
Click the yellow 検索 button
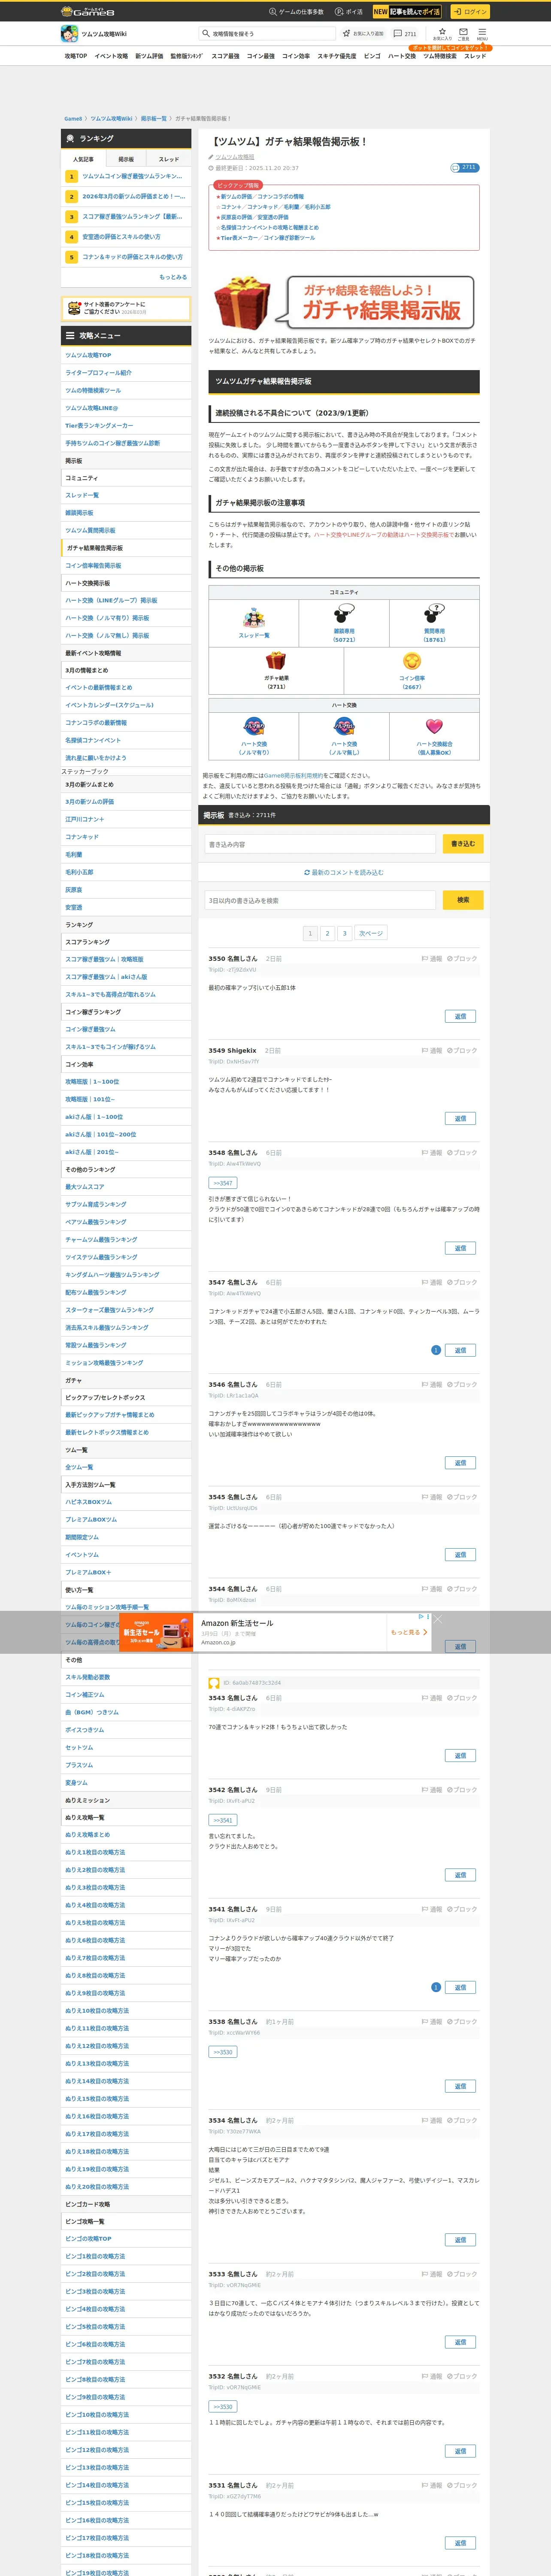463,900
